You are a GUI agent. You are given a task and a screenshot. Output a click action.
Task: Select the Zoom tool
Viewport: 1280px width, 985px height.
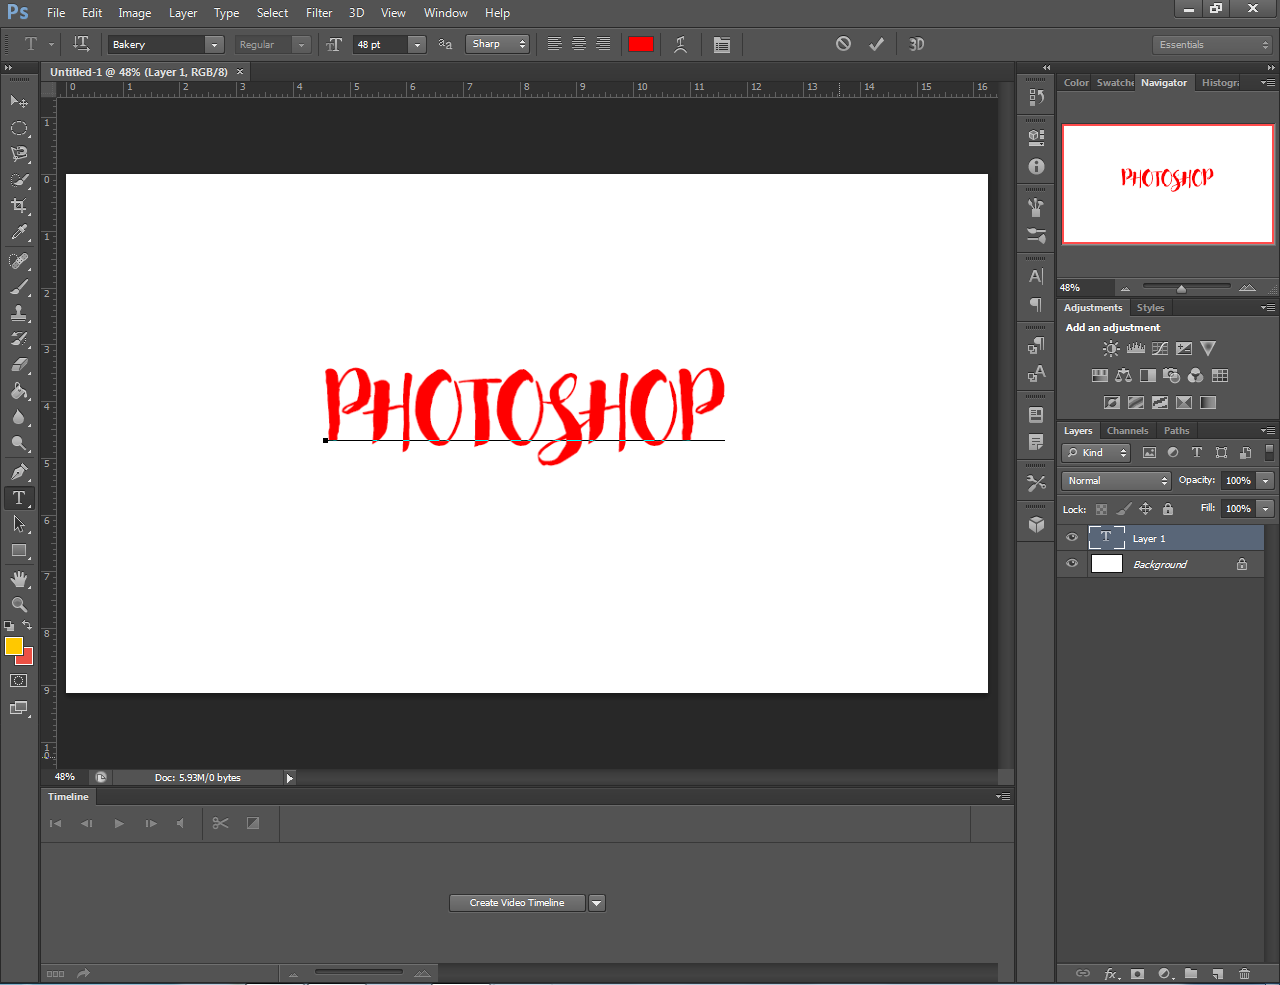19,605
